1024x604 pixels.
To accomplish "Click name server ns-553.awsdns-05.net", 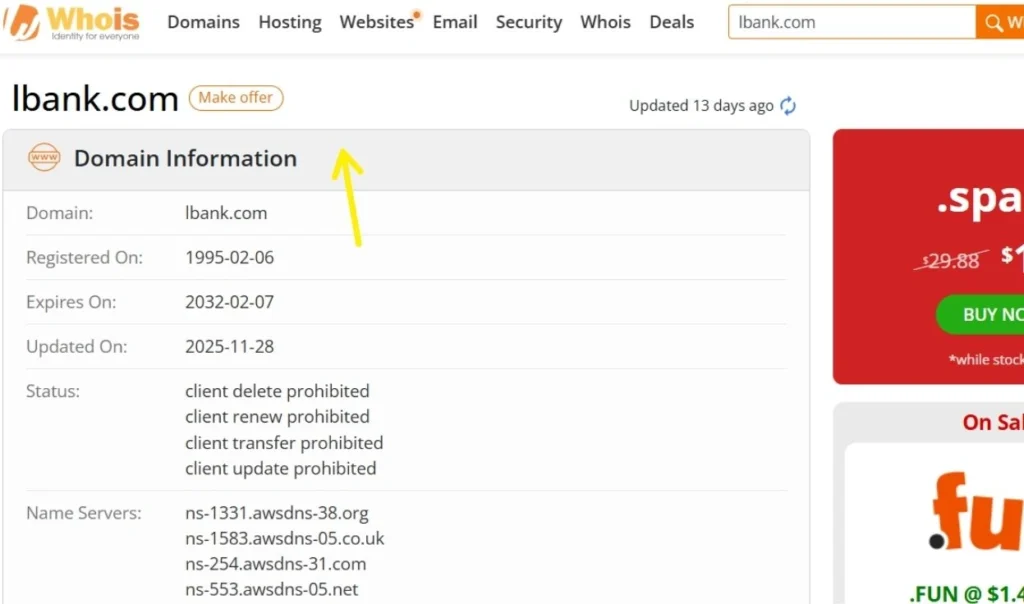I will coord(272,590).
